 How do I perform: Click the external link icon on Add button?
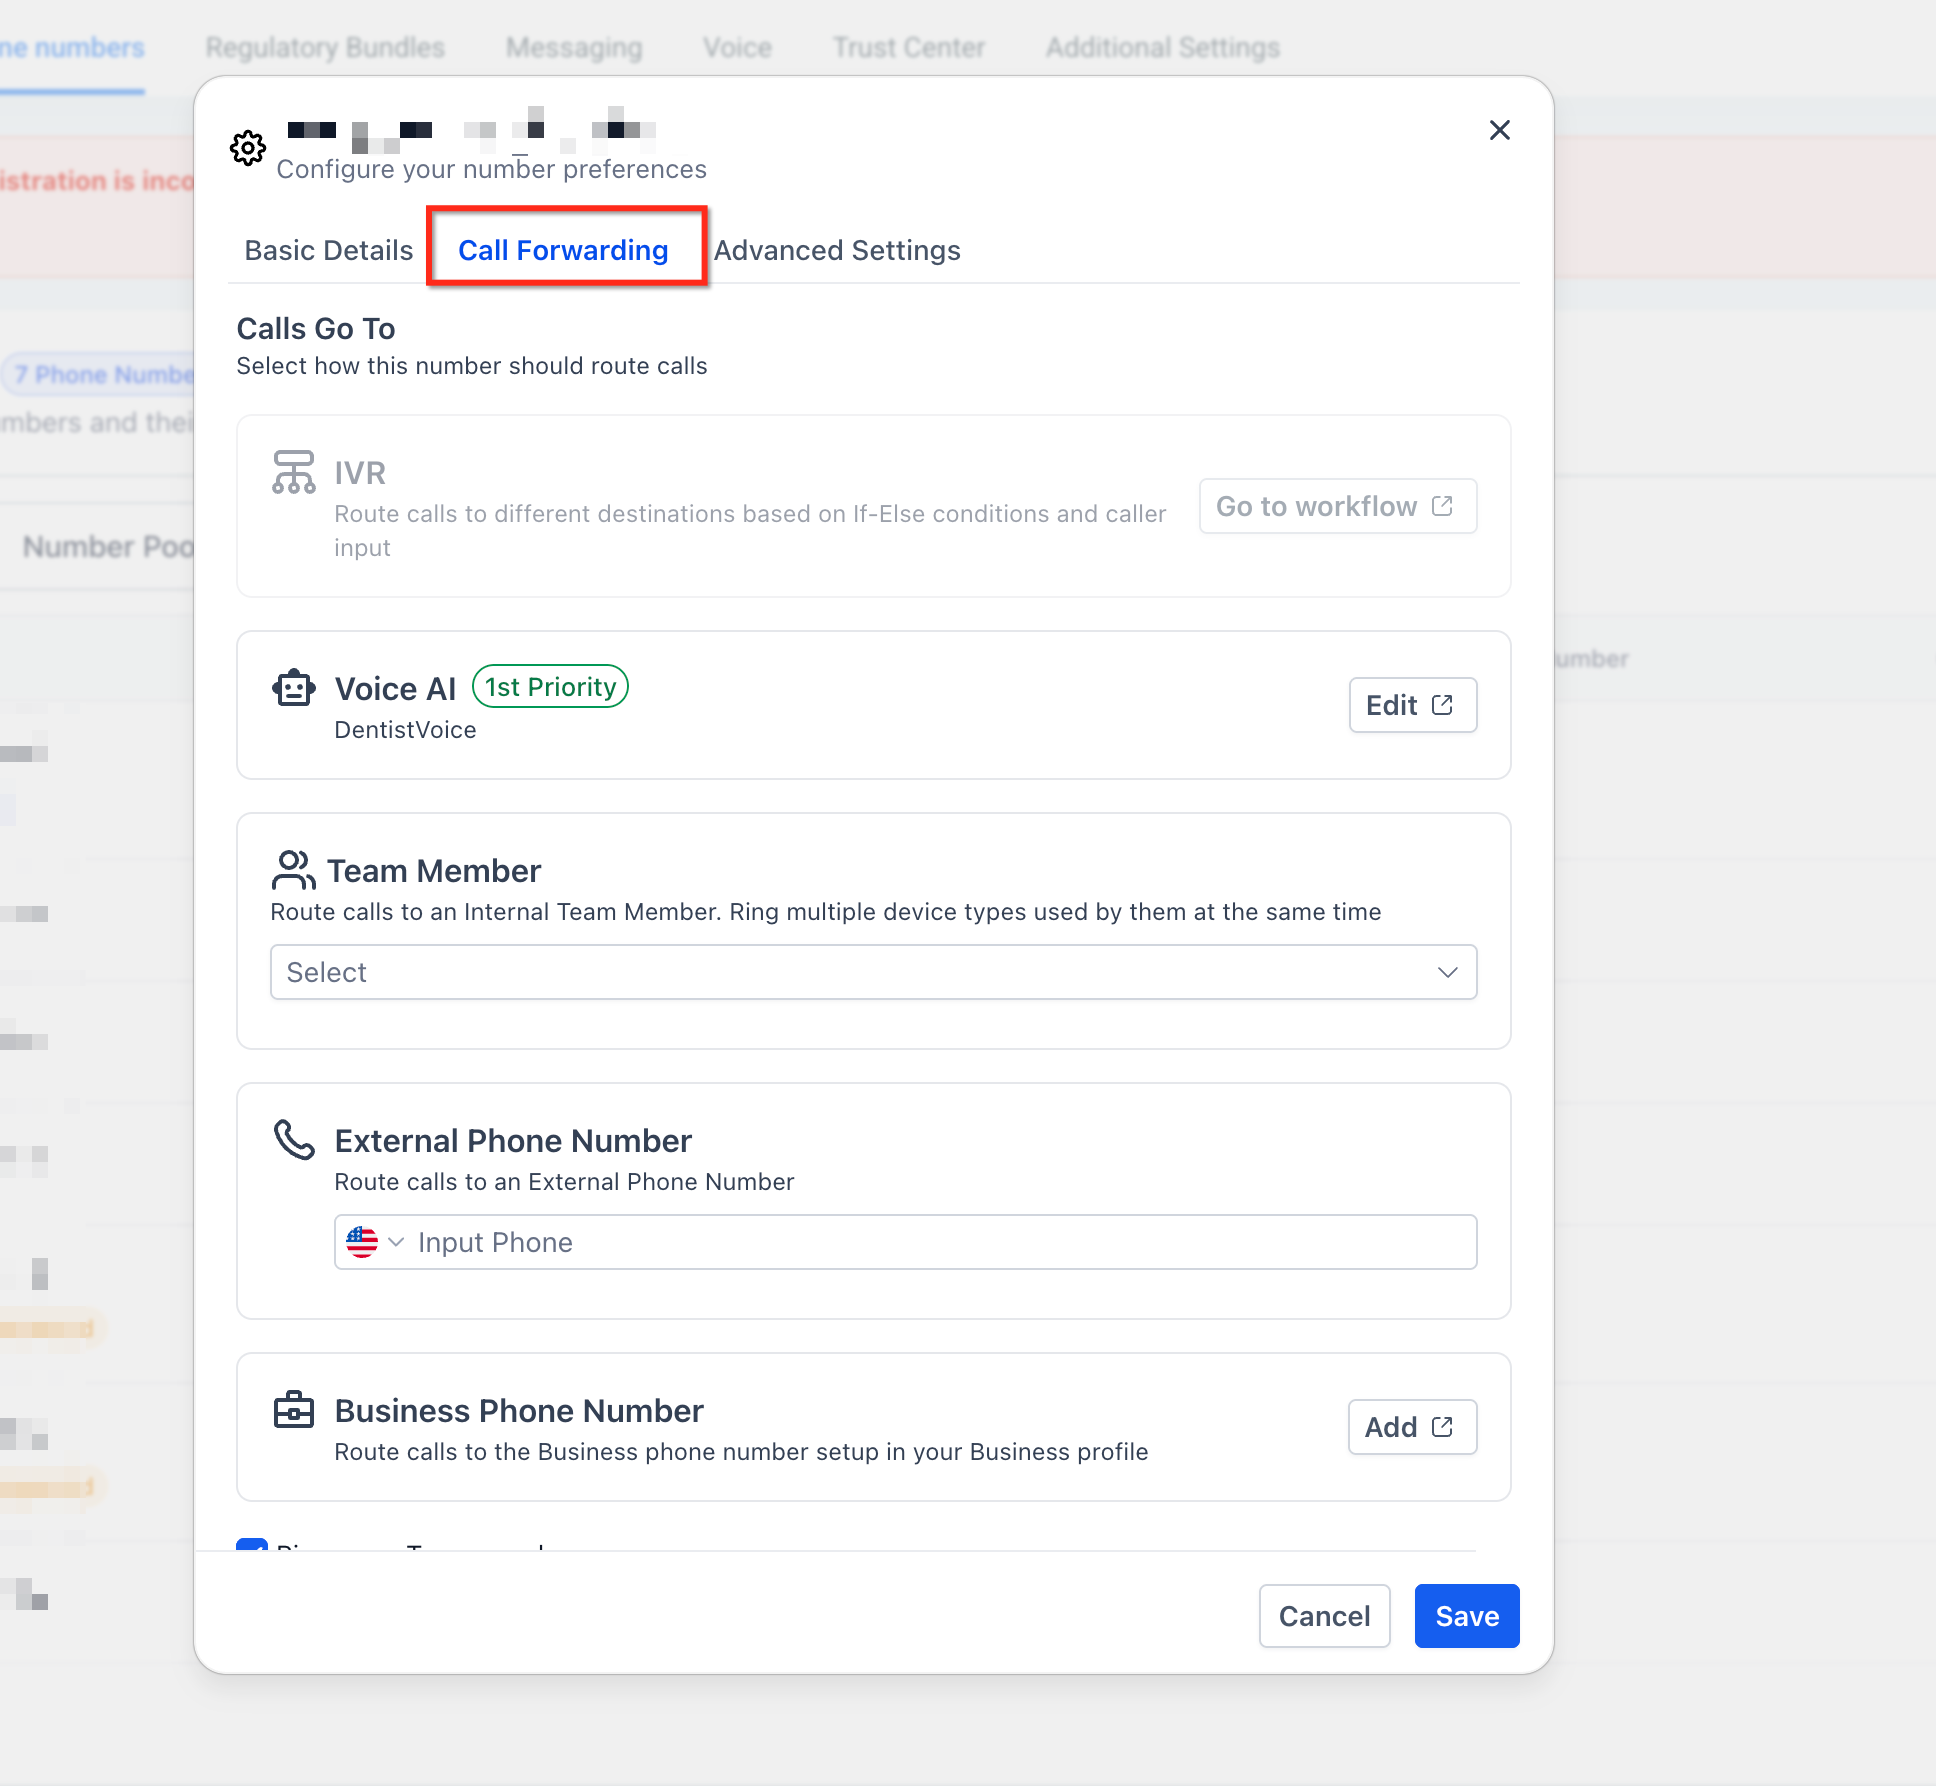(x=1442, y=1427)
